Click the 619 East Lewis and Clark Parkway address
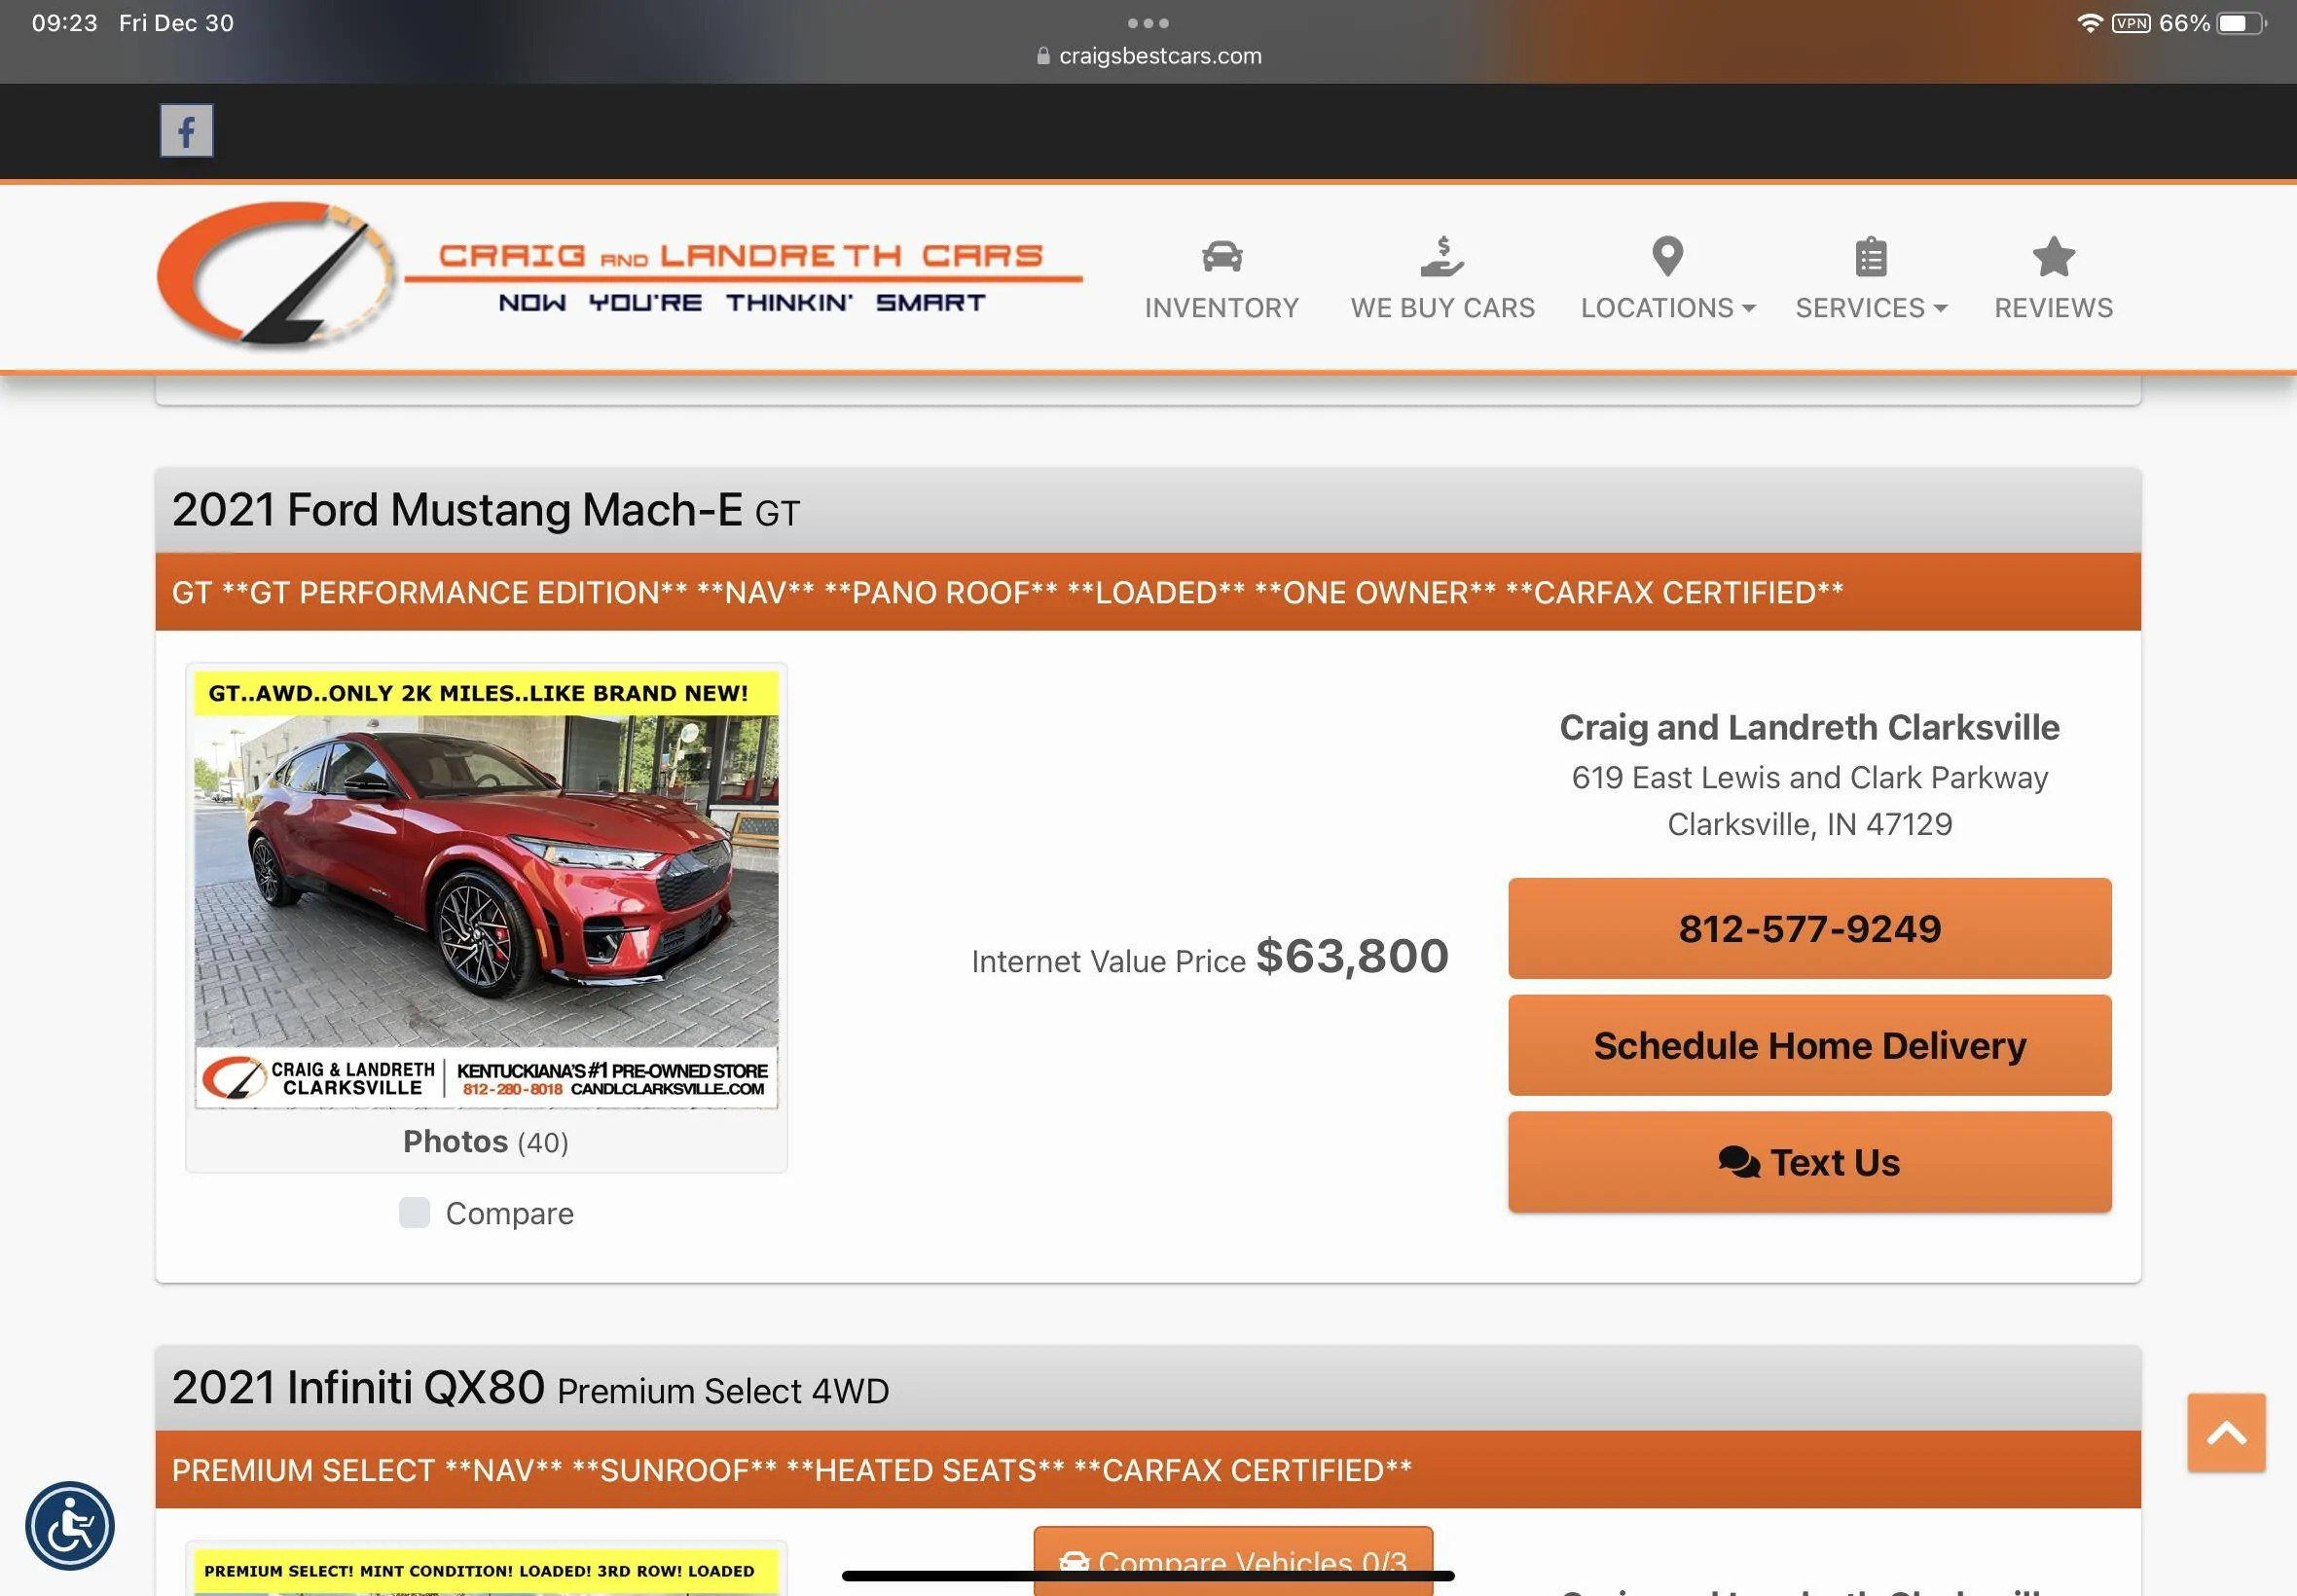 1809,777
